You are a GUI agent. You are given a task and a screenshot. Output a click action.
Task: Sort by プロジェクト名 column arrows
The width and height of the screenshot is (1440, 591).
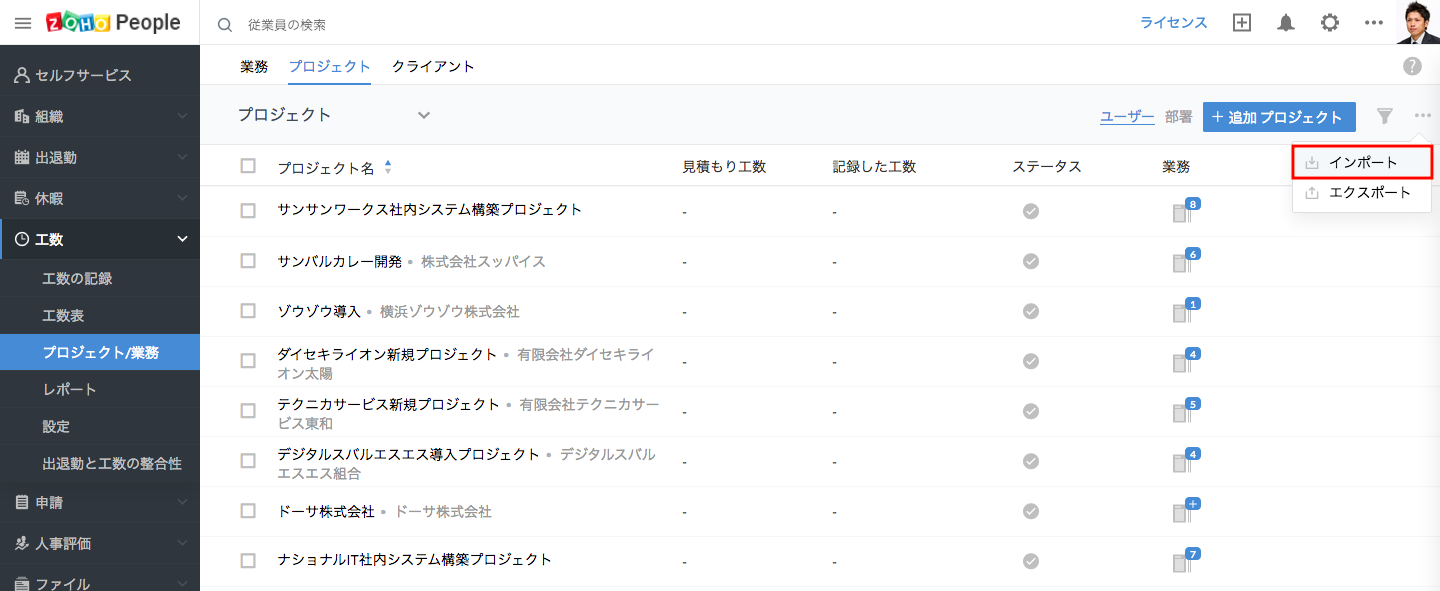click(388, 167)
